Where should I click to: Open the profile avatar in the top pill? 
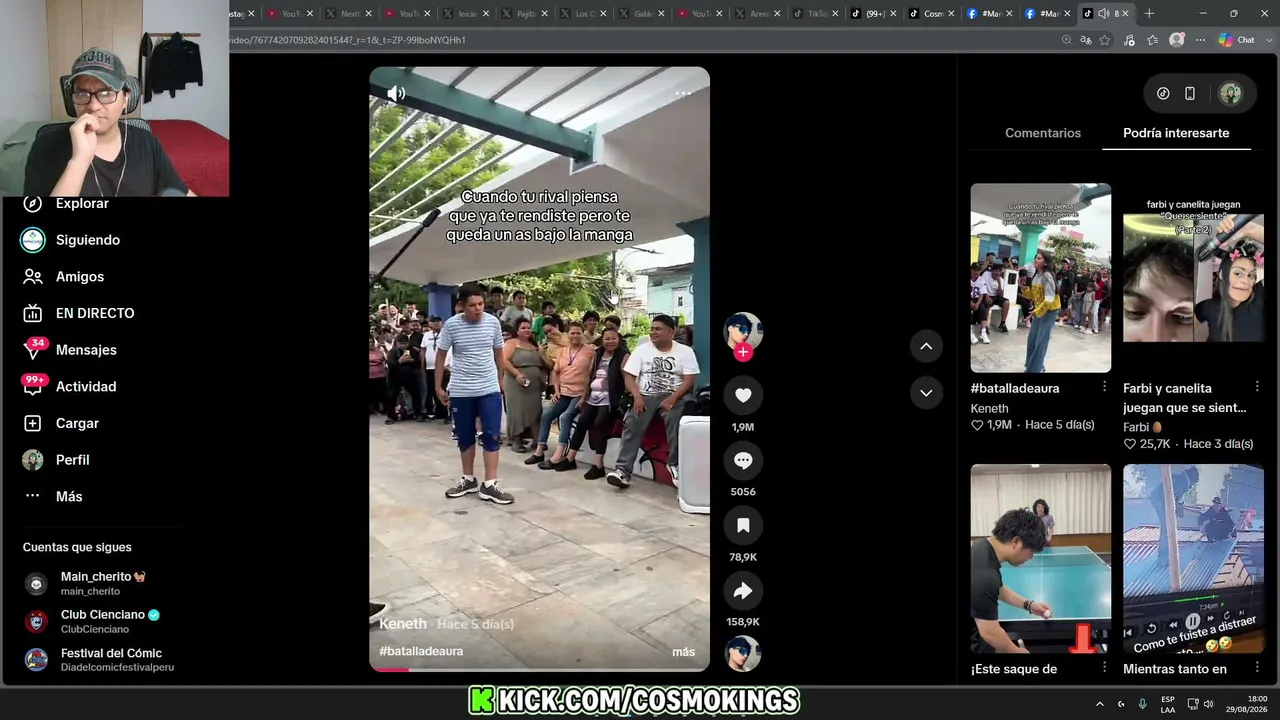click(x=1230, y=94)
